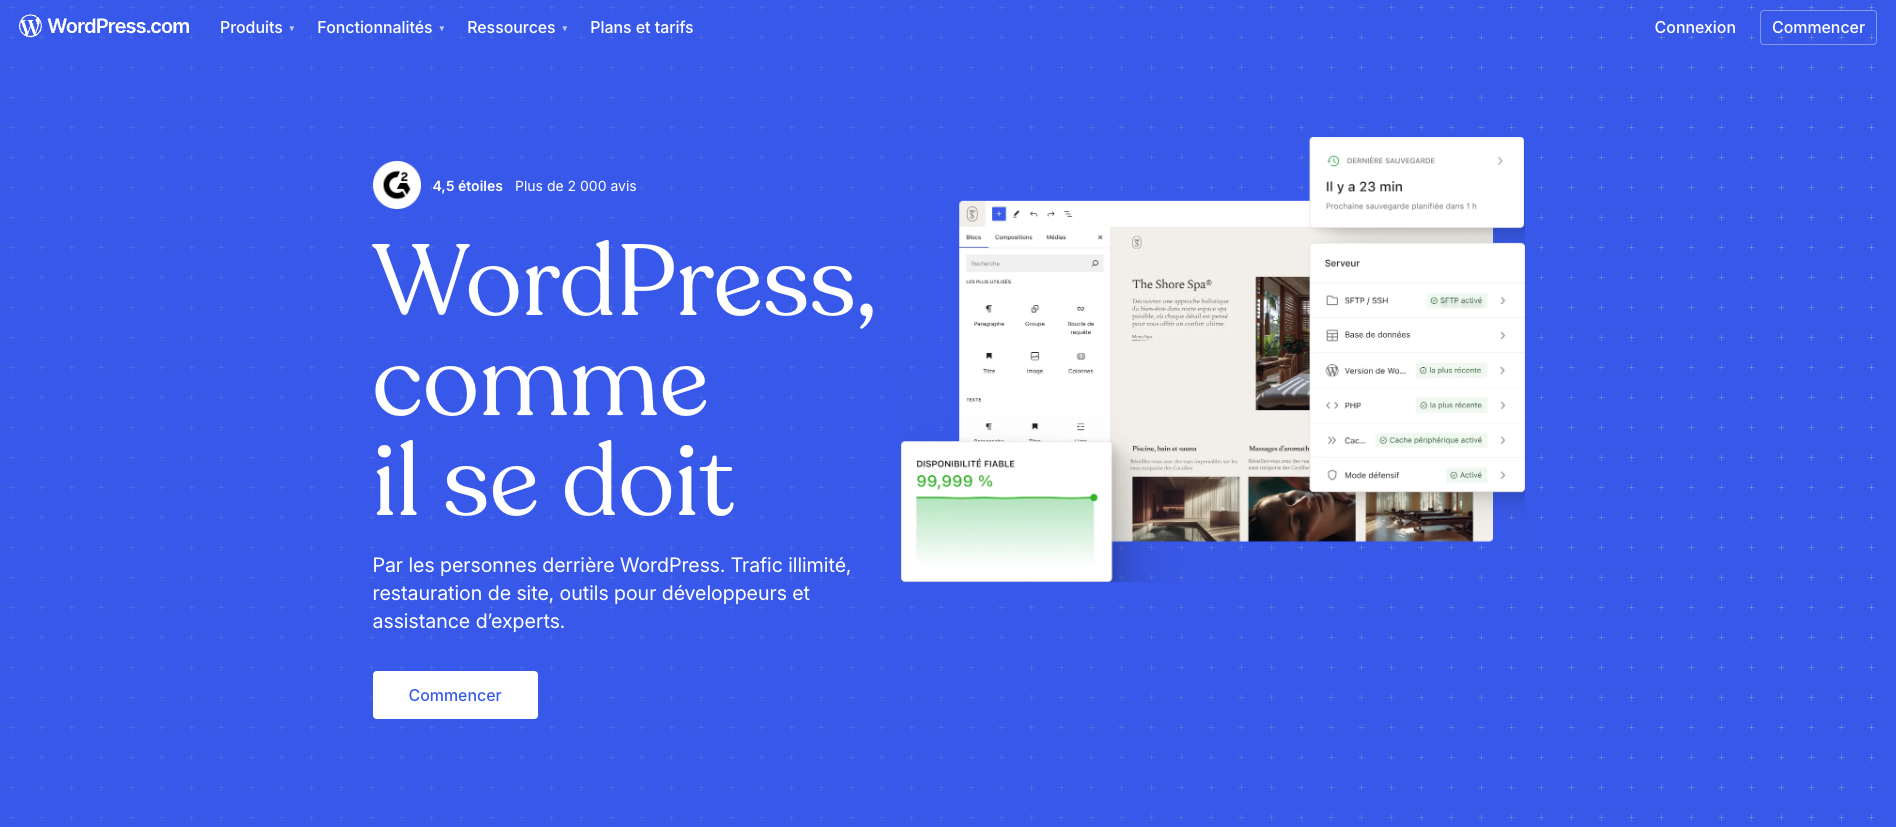Click the Connexion link
Viewport: 1896px width, 827px height.
[x=1695, y=28]
